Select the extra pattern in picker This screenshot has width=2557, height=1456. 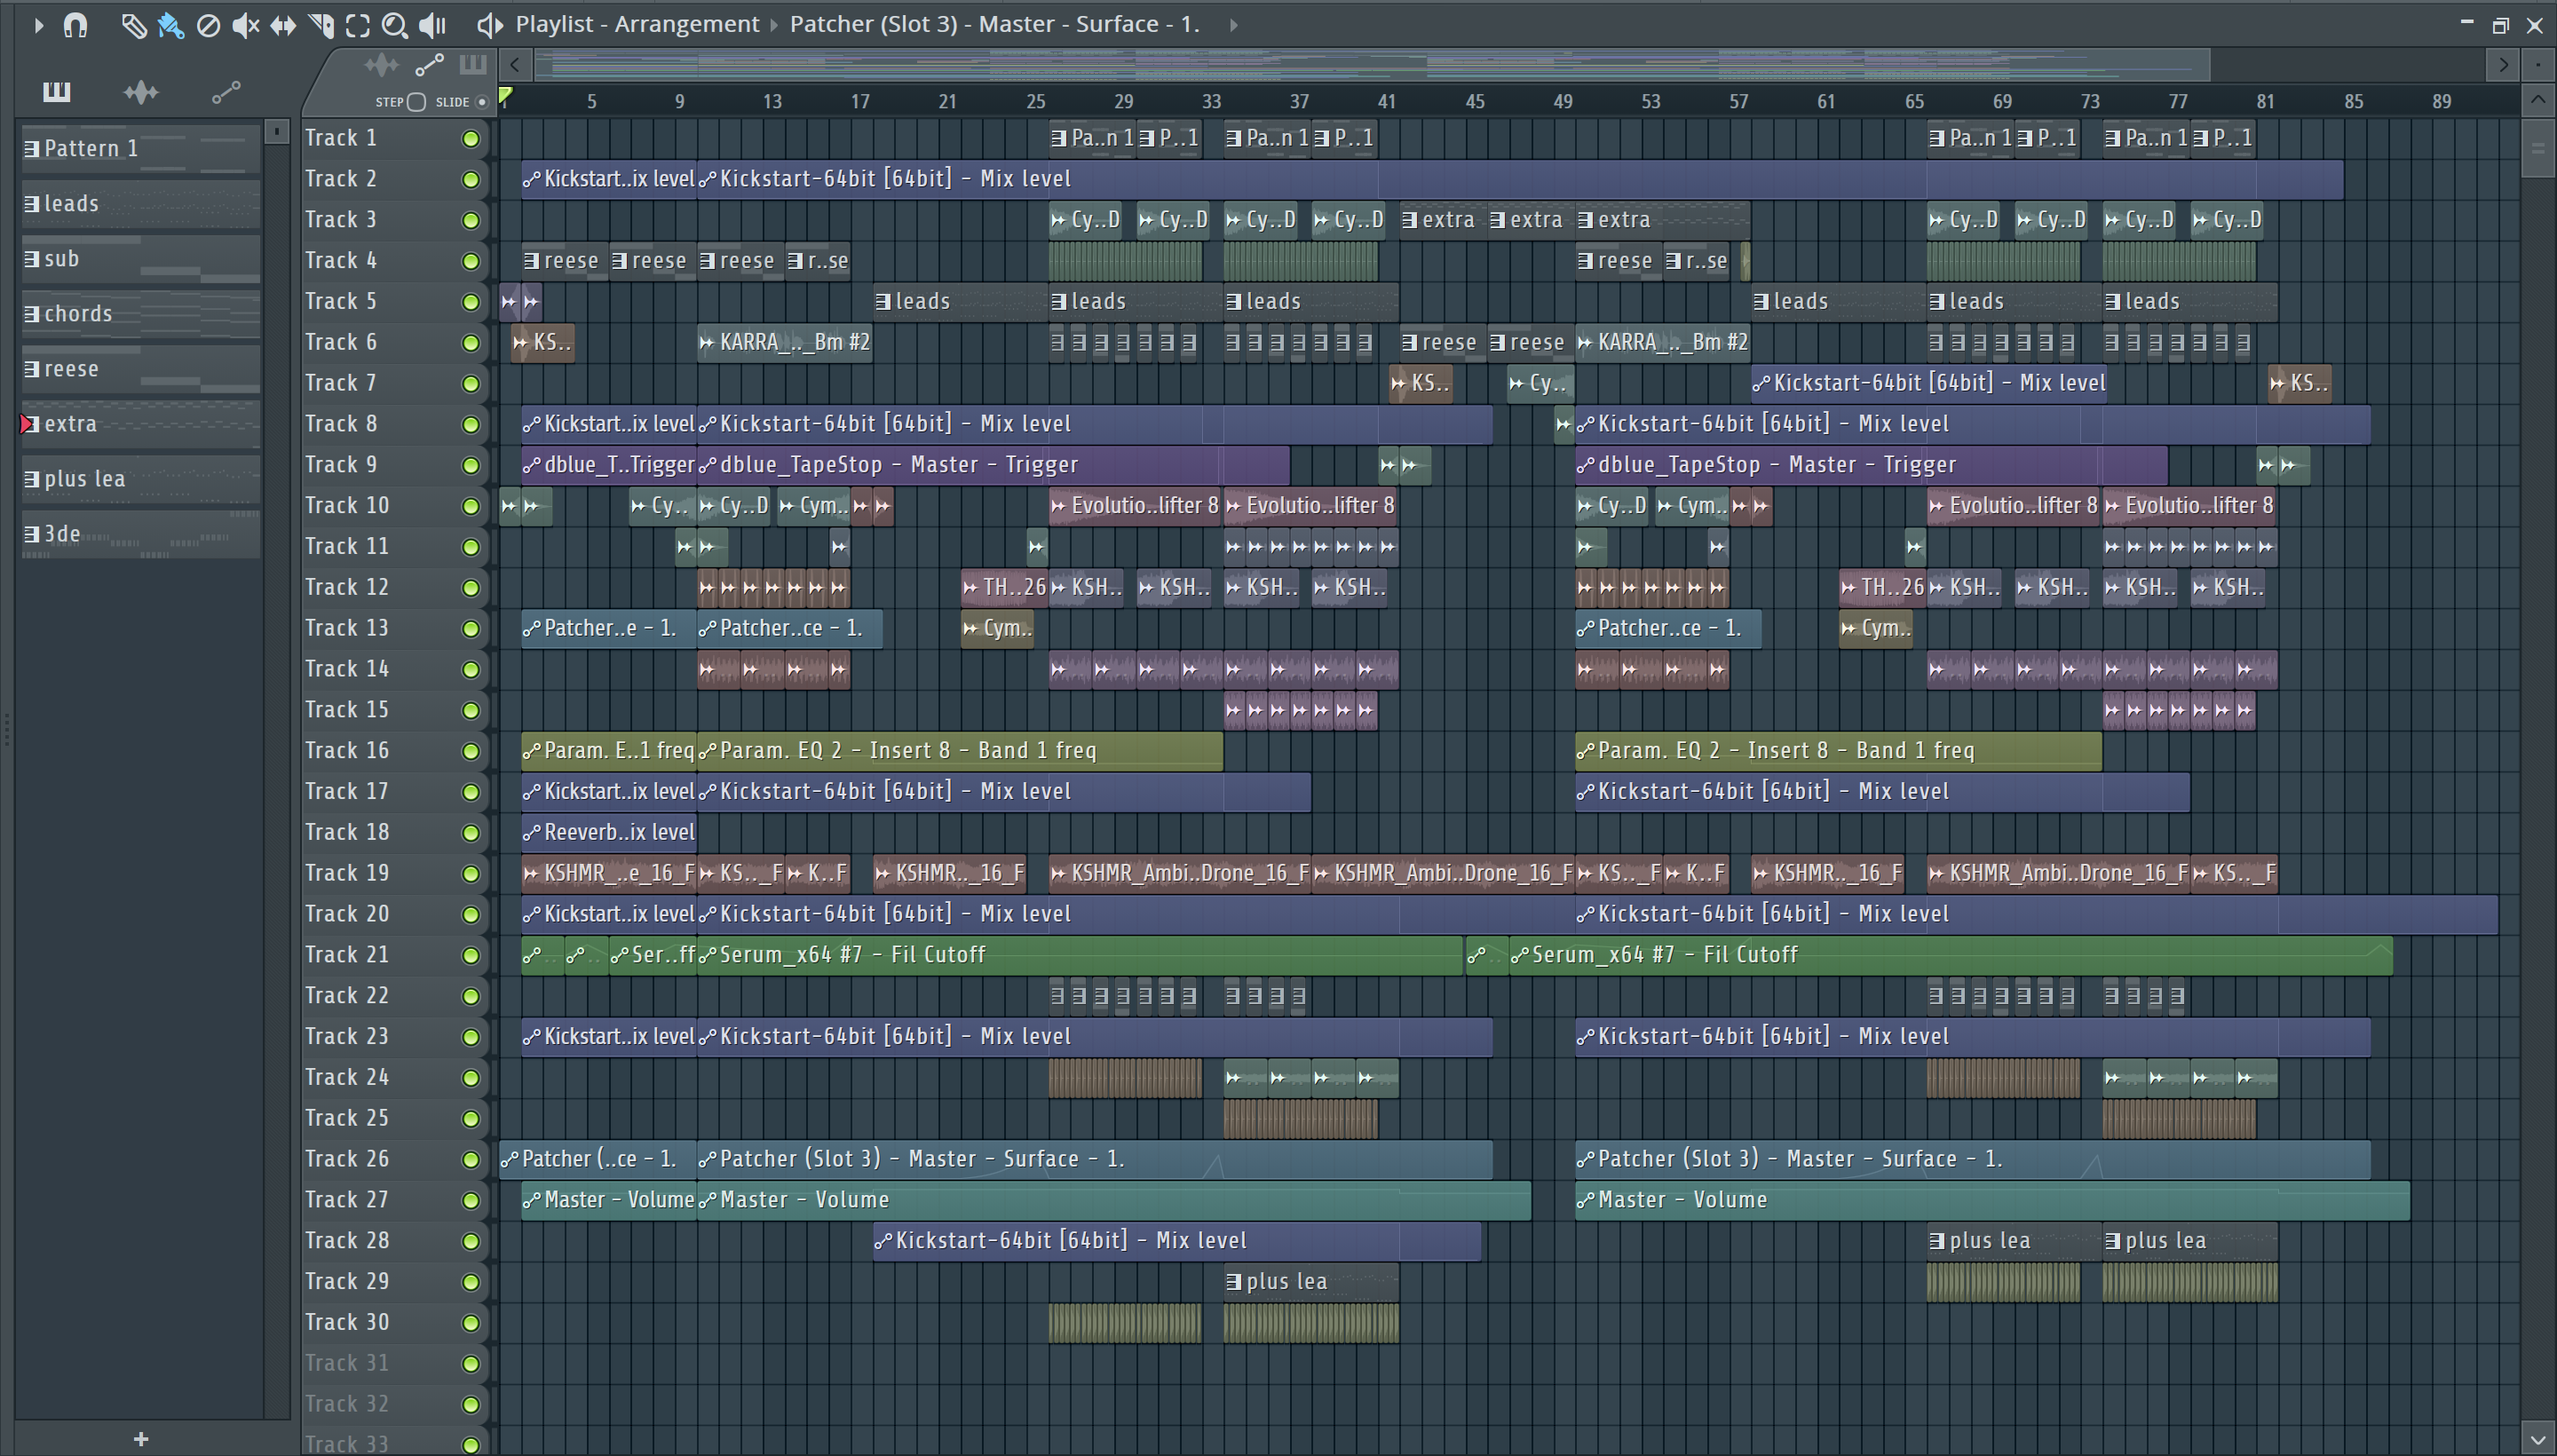pos(140,424)
